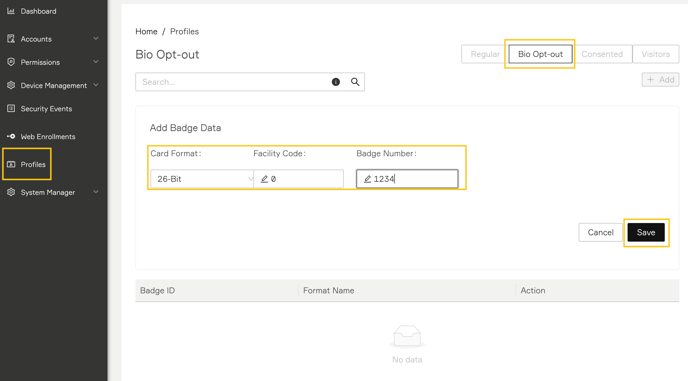Expand the Accounts menu chevron
The width and height of the screenshot is (688, 381).
(x=96, y=39)
